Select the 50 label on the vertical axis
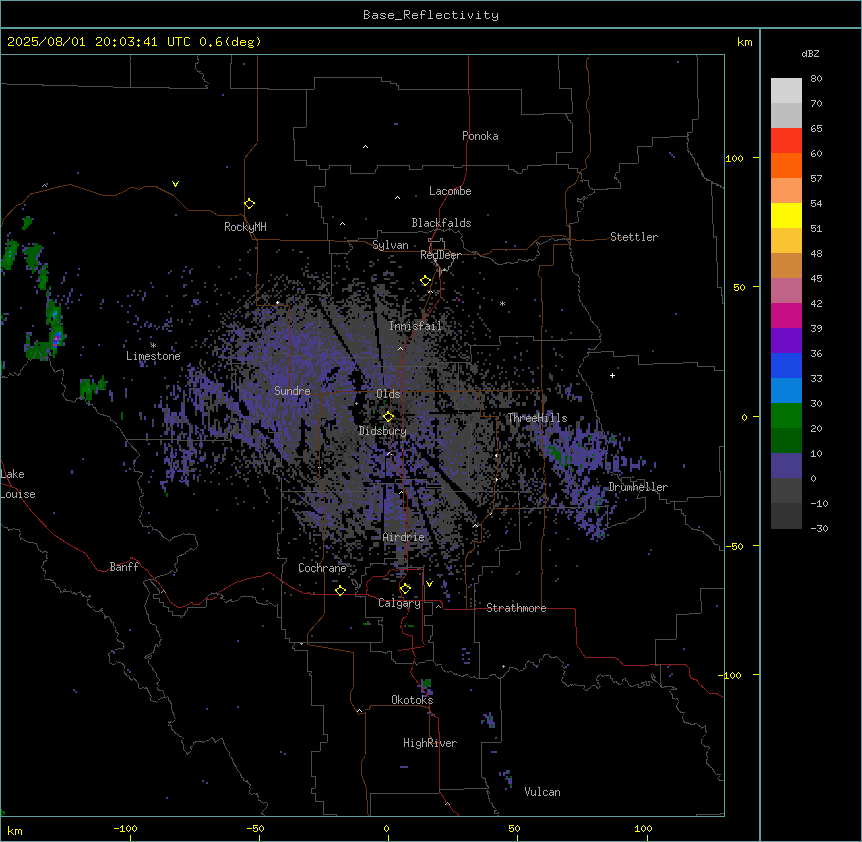Viewport: 862px width, 842px height. pos(739,287)
